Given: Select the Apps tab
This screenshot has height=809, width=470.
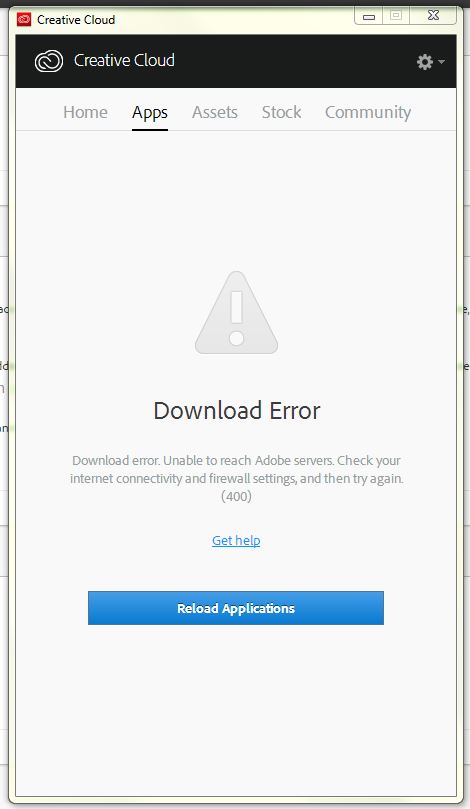Looking at the screenshot, I should click(x=150, y=113).
